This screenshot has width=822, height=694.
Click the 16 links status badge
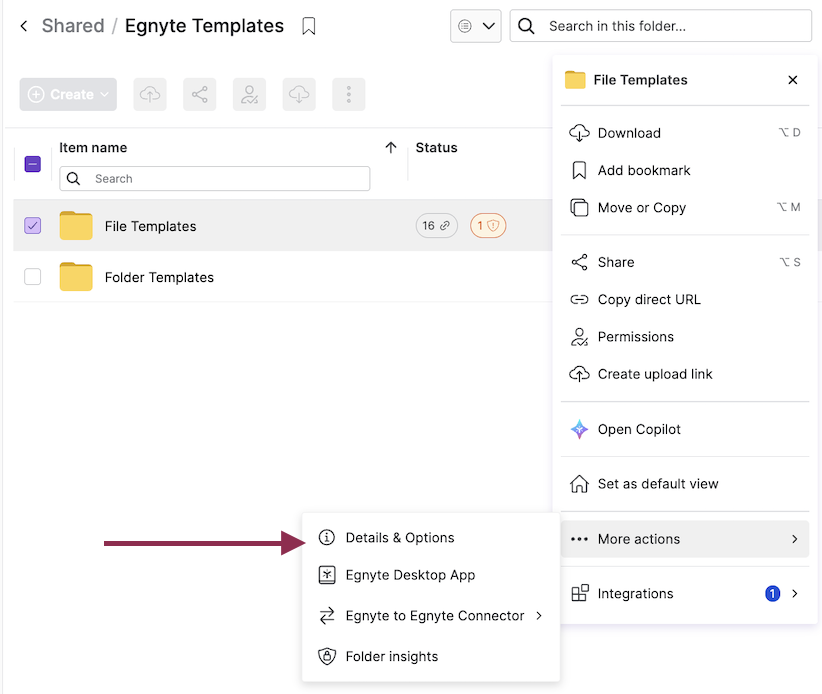point(436,226)
